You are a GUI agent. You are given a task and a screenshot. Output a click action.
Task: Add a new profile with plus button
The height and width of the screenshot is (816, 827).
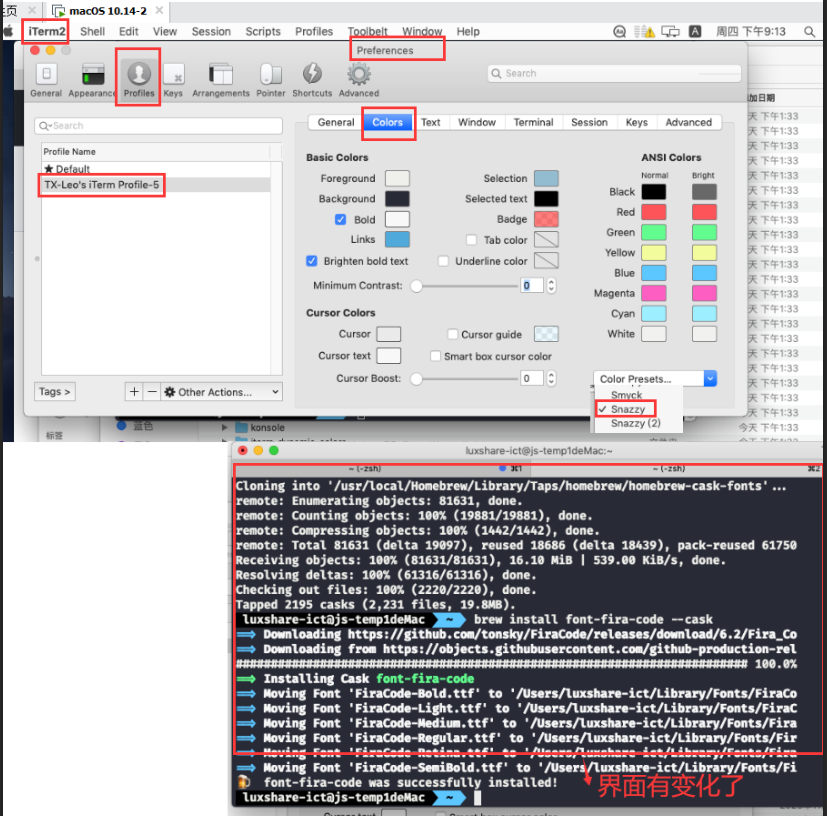(134, 391)
